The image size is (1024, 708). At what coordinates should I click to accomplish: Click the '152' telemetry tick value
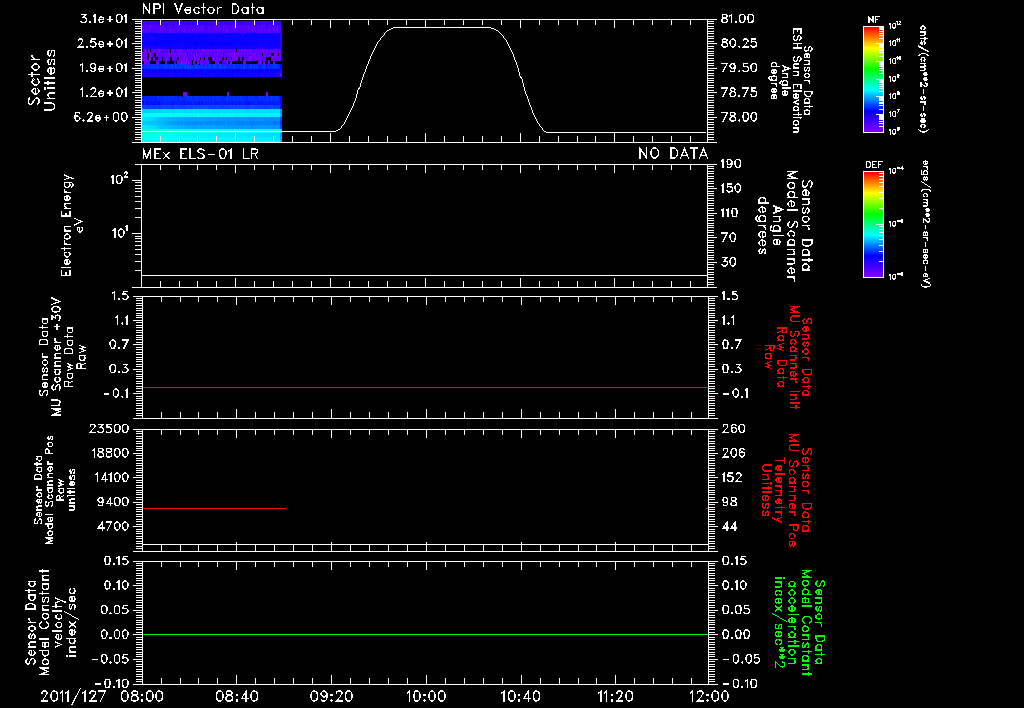point(731,477)
